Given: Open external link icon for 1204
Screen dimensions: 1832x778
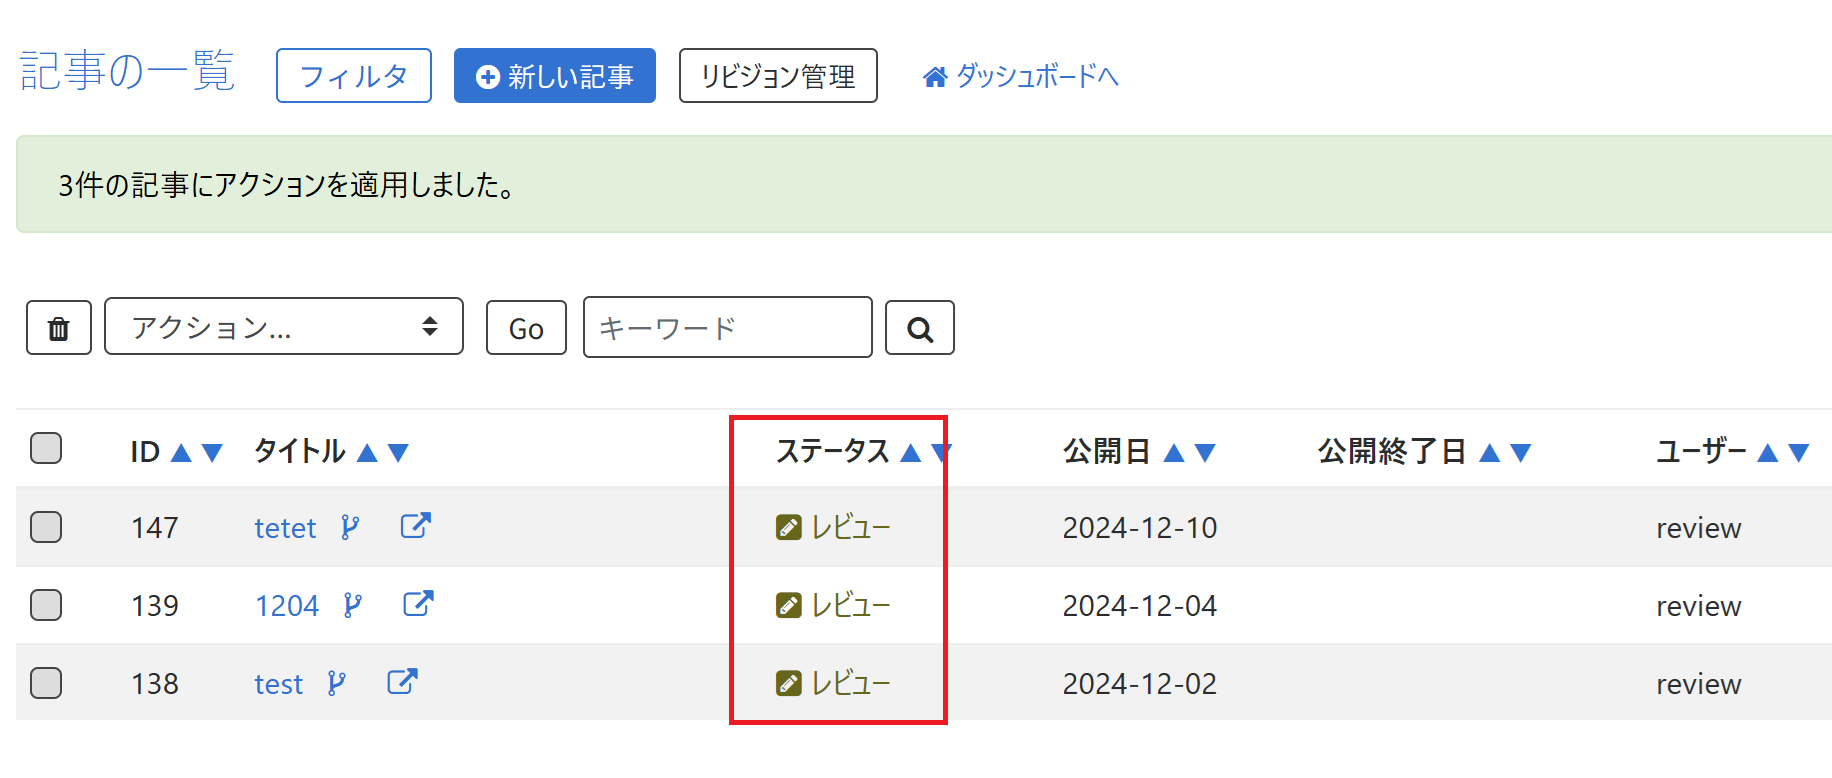Looking at the screenshot, I should pos(418,603).
